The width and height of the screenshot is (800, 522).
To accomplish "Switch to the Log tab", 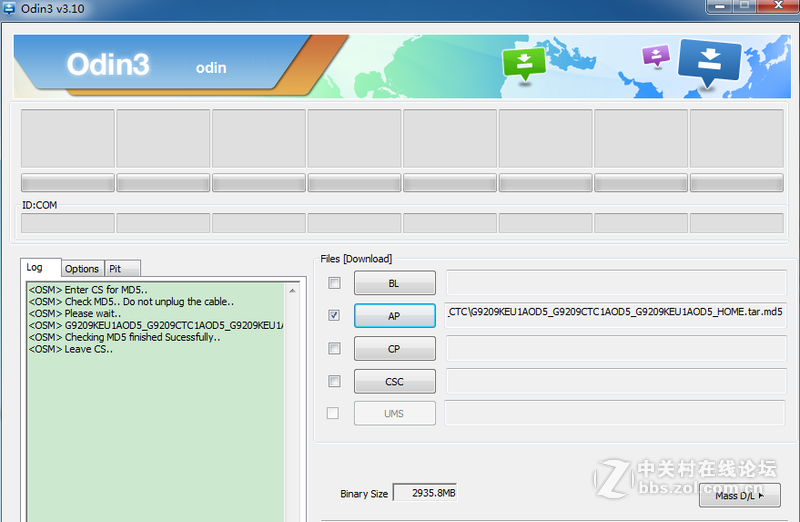I will coord(40,267).
